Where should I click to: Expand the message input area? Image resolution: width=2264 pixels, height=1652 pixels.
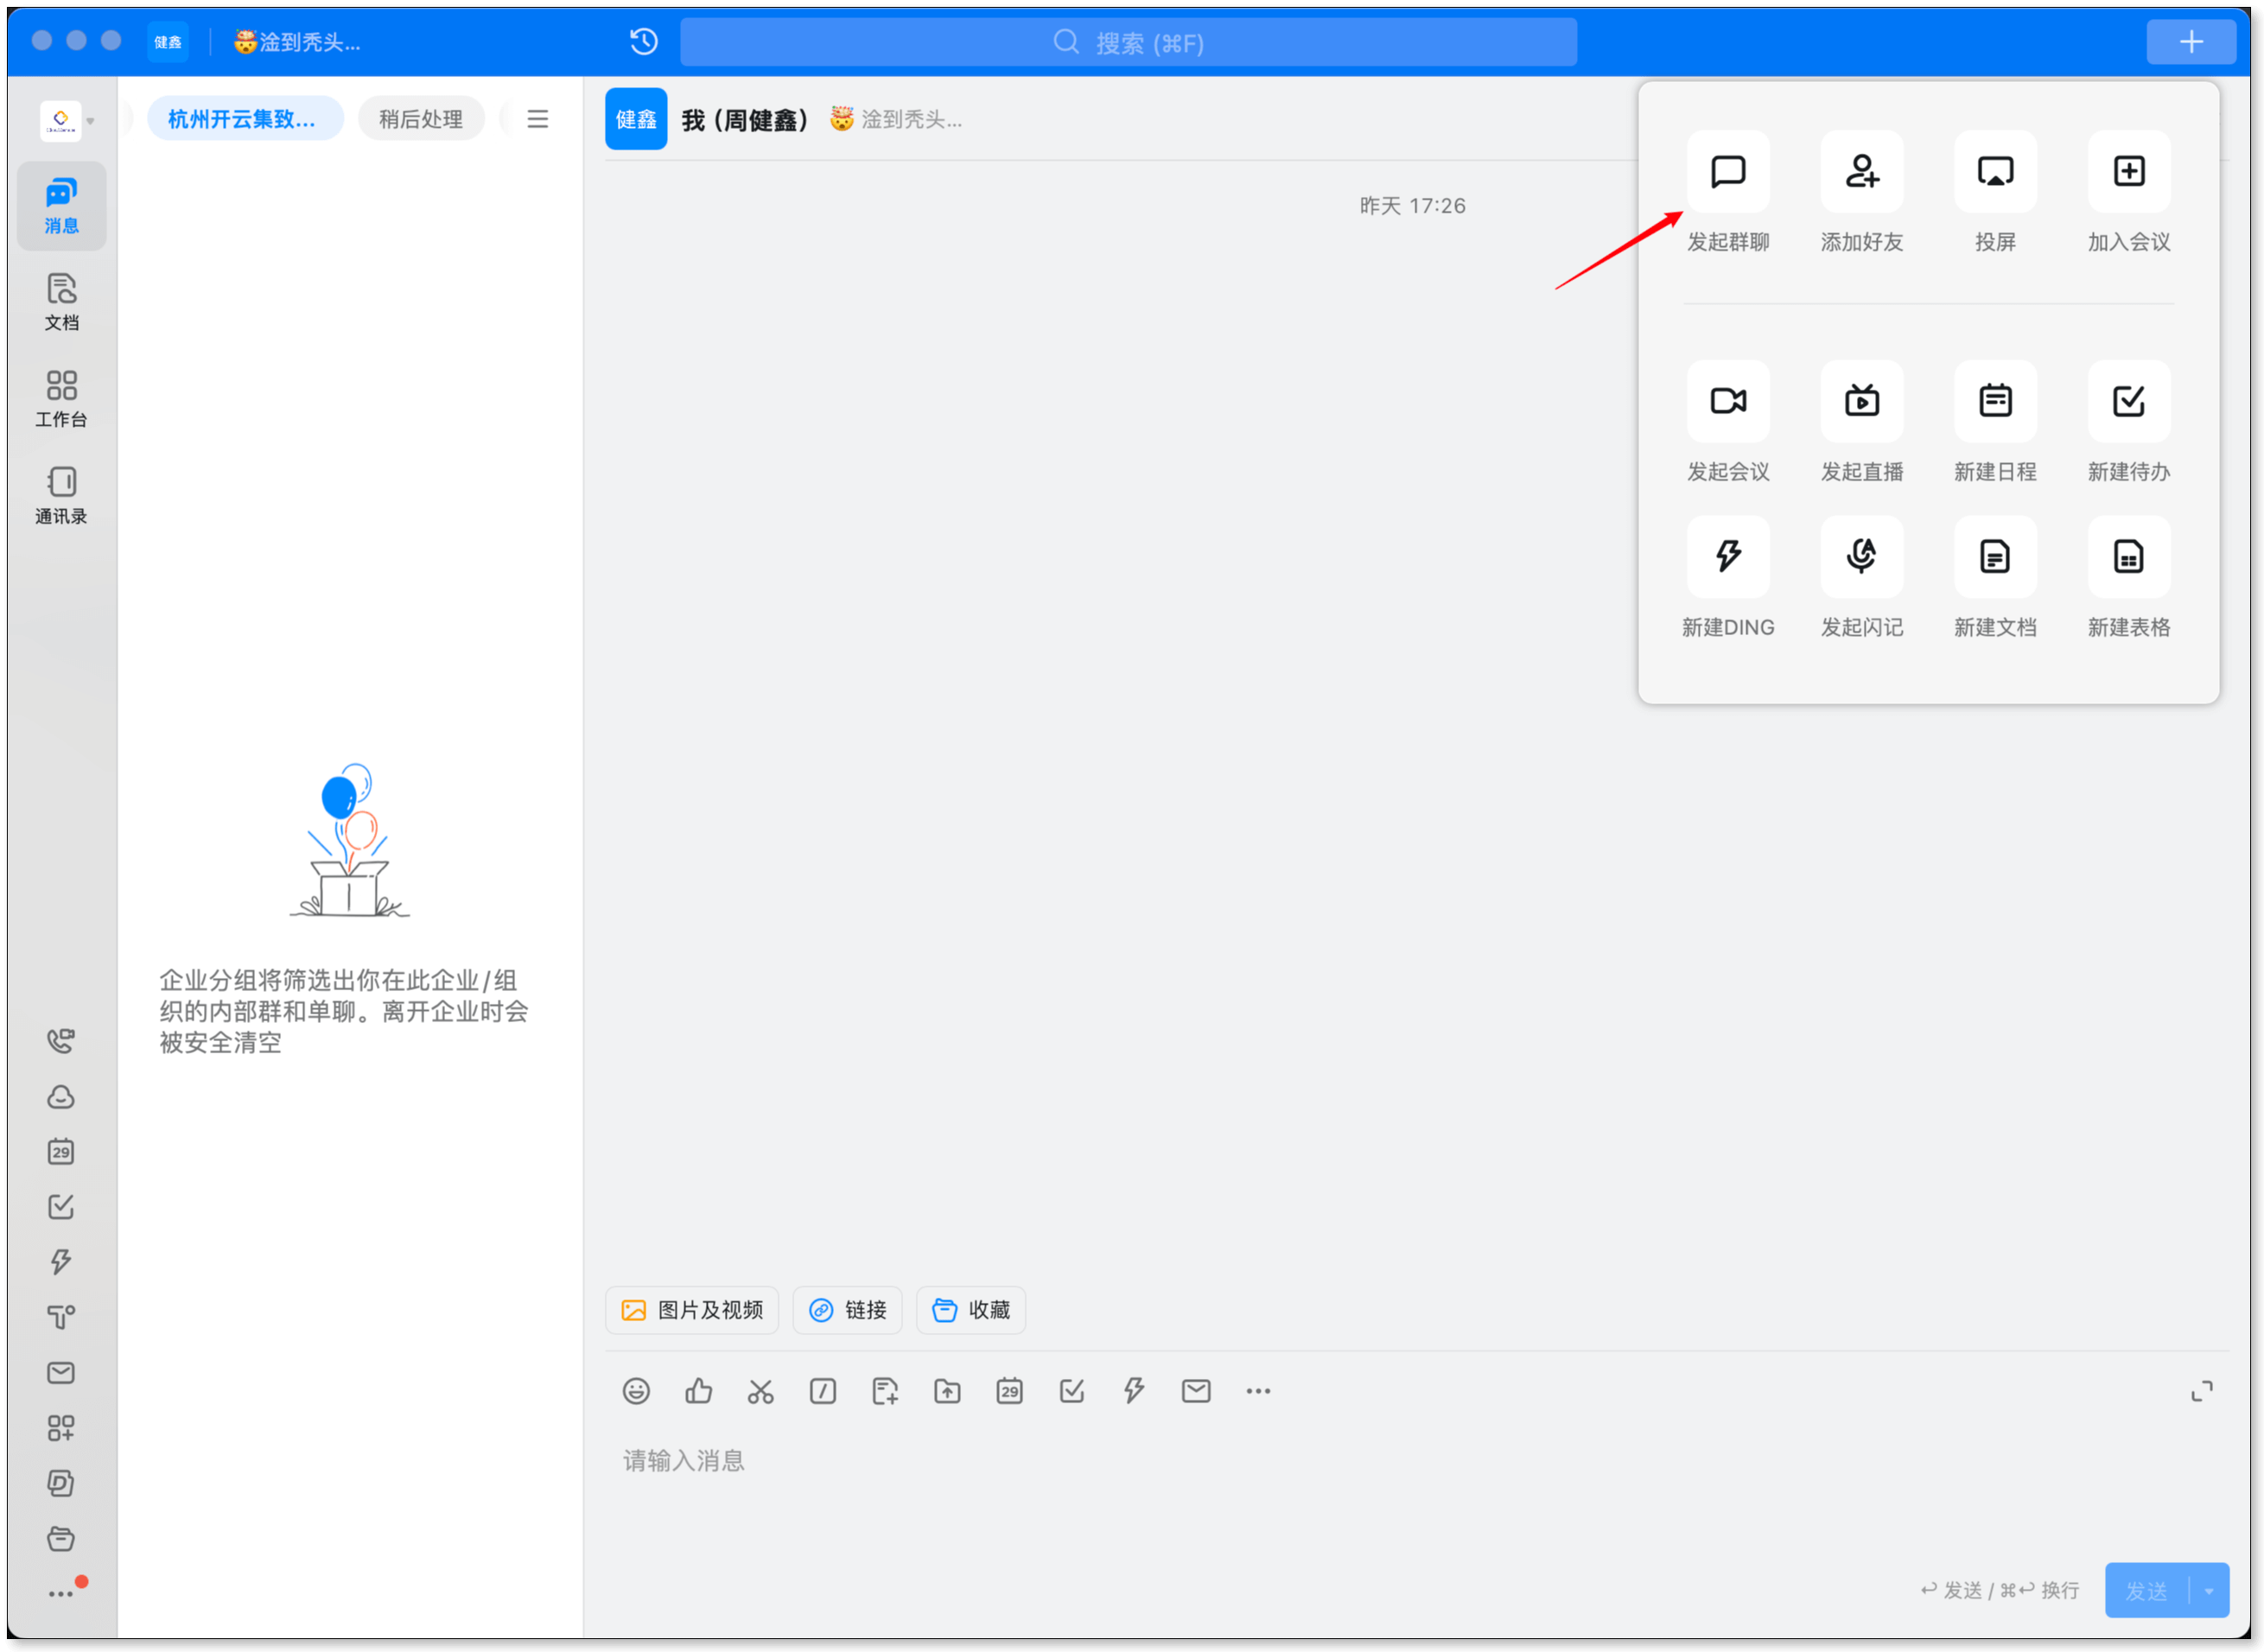(x=2201, y=1391)
